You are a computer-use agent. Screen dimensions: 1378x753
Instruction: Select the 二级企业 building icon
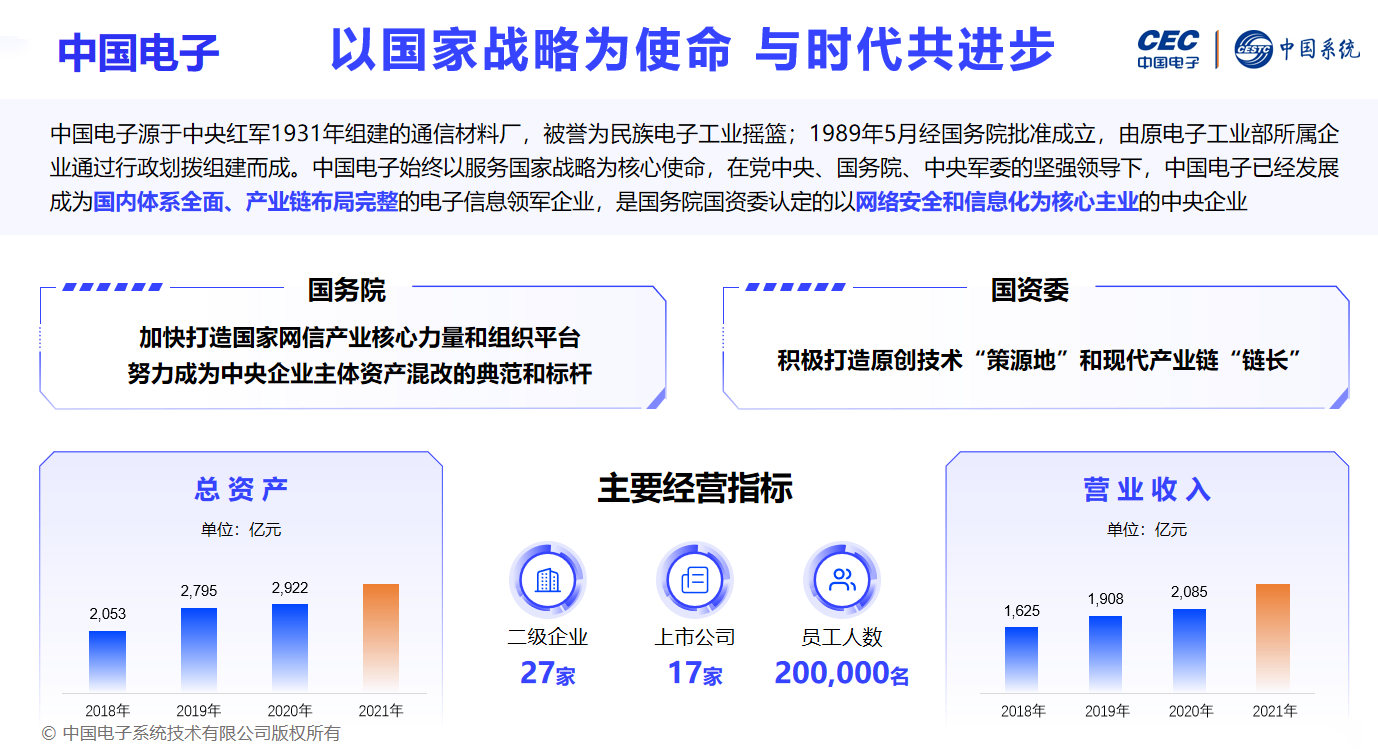click(x=547, y=580)
